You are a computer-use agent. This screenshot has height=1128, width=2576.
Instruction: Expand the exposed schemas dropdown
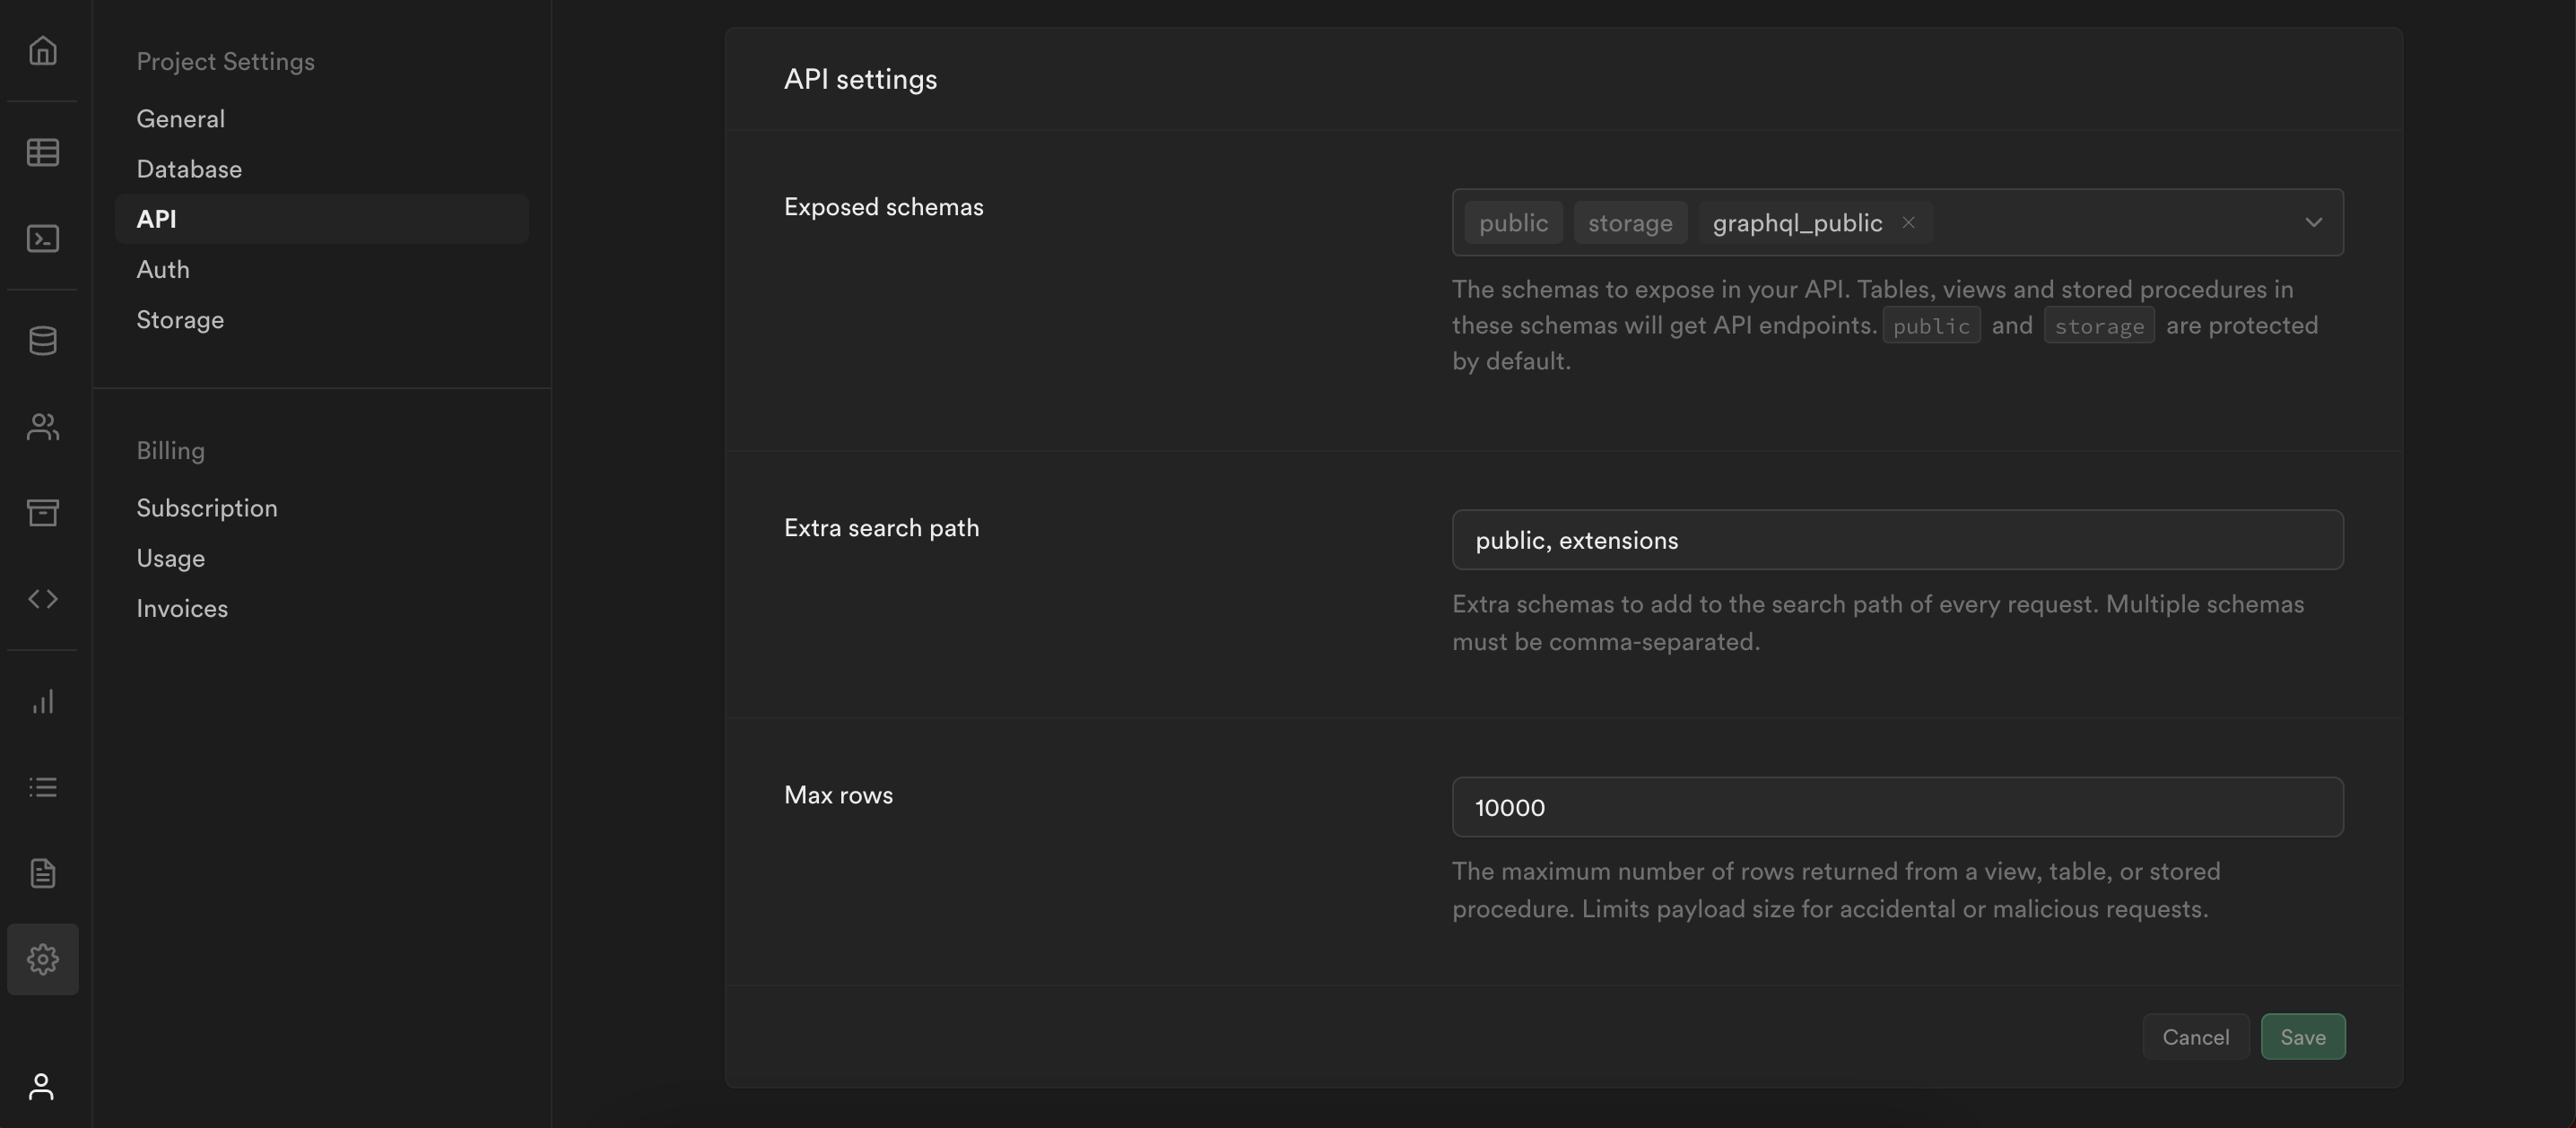(2314, 222)
